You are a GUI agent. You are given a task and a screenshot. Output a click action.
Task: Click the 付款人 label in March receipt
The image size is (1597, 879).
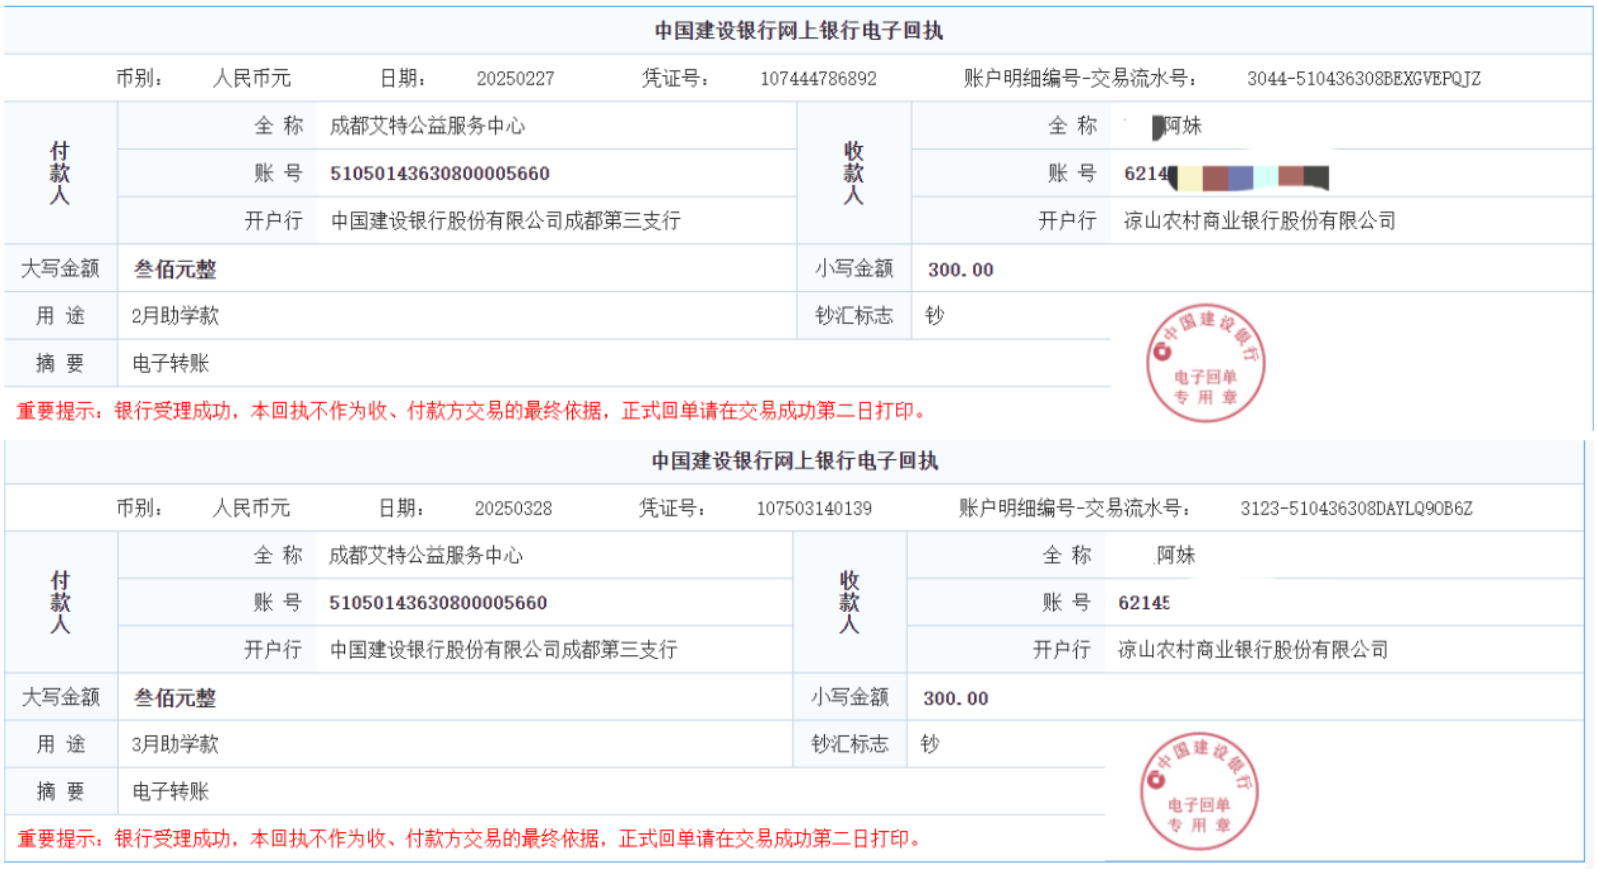pyautogui.click(x=60, y=602)
